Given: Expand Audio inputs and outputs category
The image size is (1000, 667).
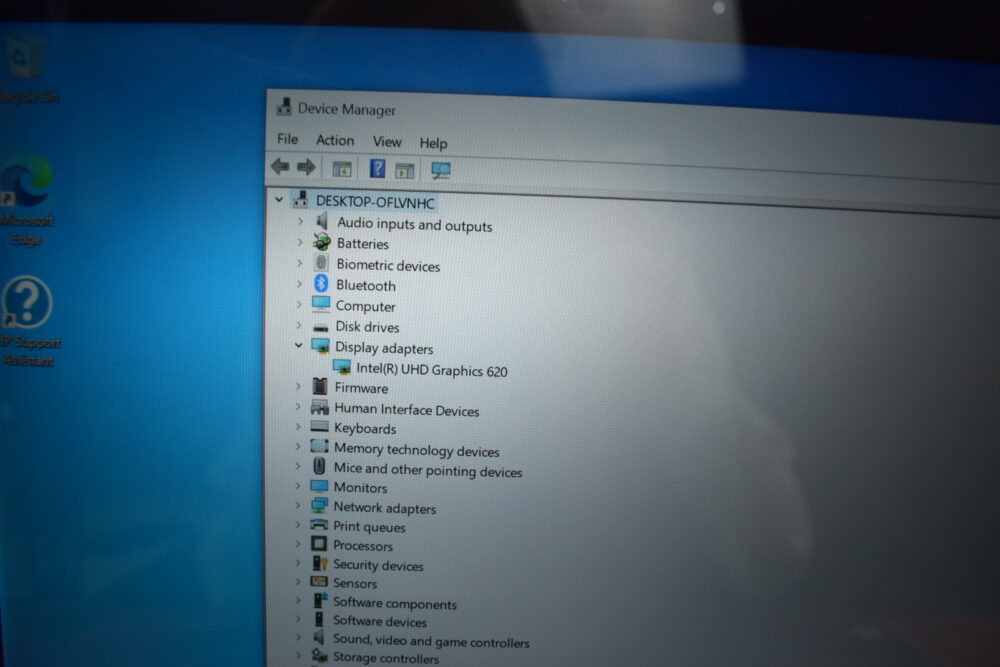Looking at the screenshot, I should [300, 221].
